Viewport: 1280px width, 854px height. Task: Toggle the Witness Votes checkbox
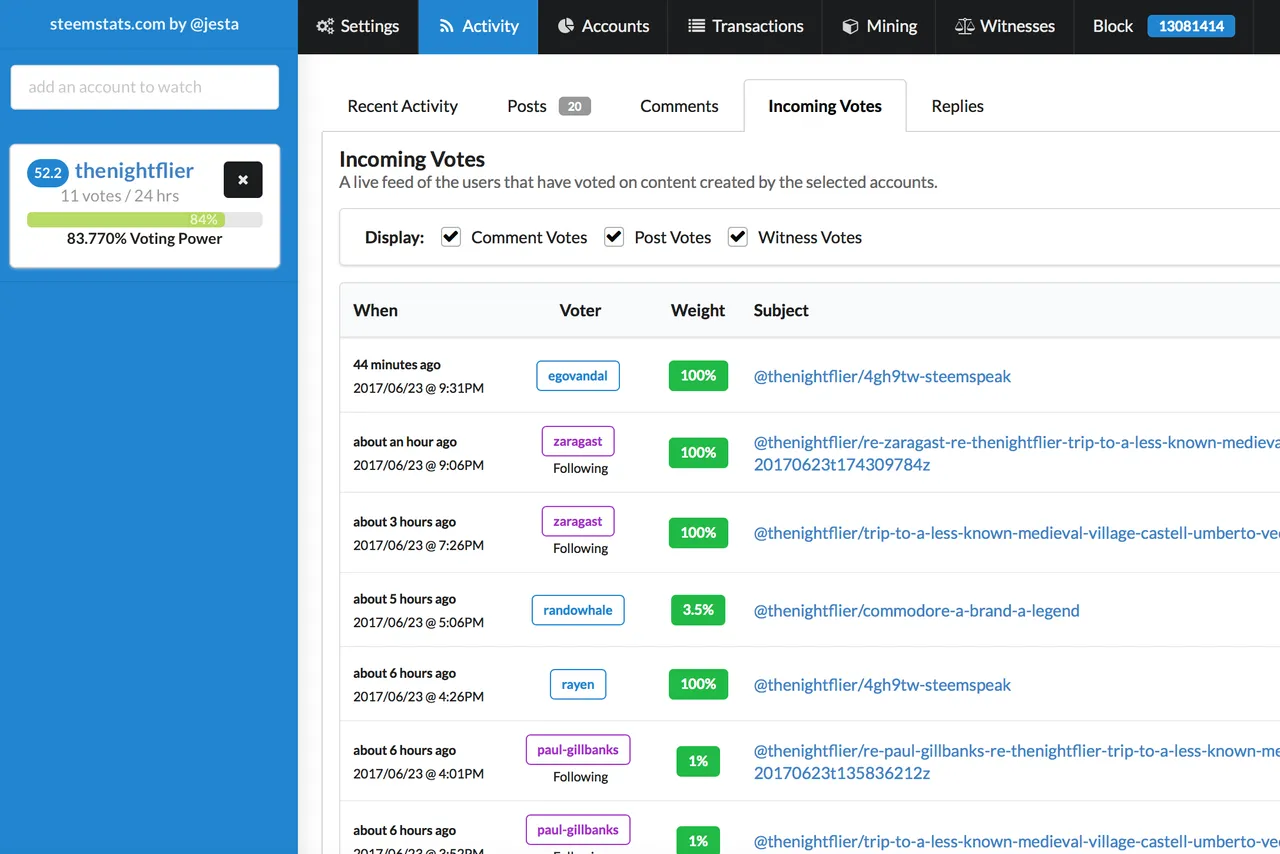coord(738,237)
